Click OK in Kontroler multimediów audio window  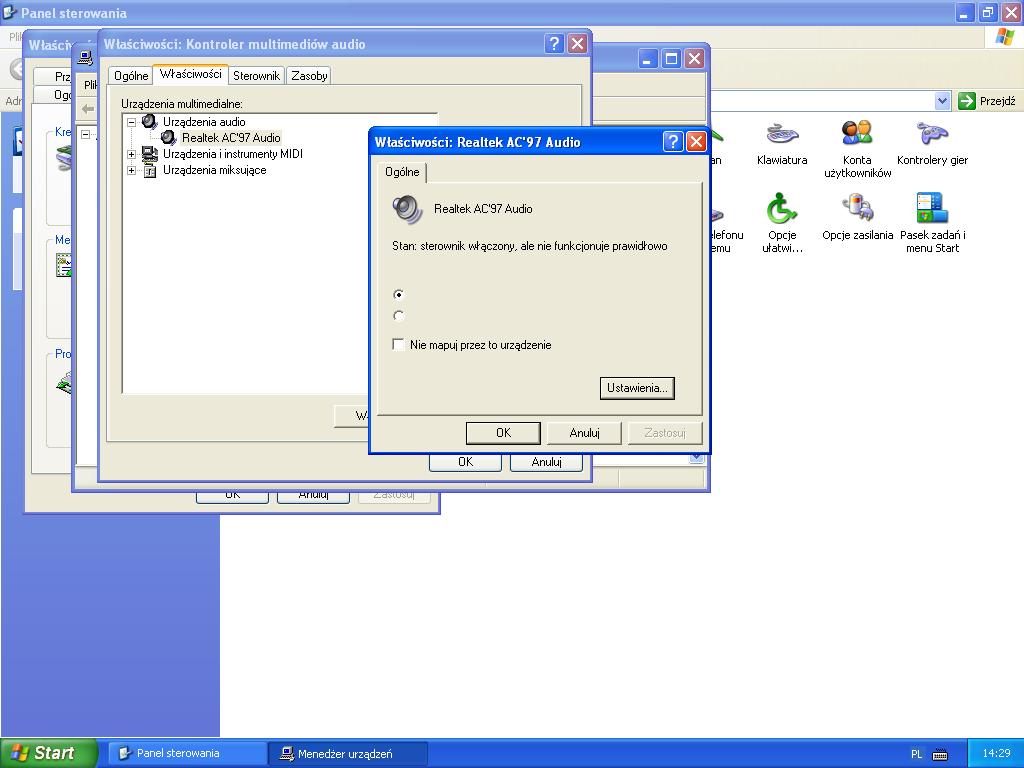[465, 462]
